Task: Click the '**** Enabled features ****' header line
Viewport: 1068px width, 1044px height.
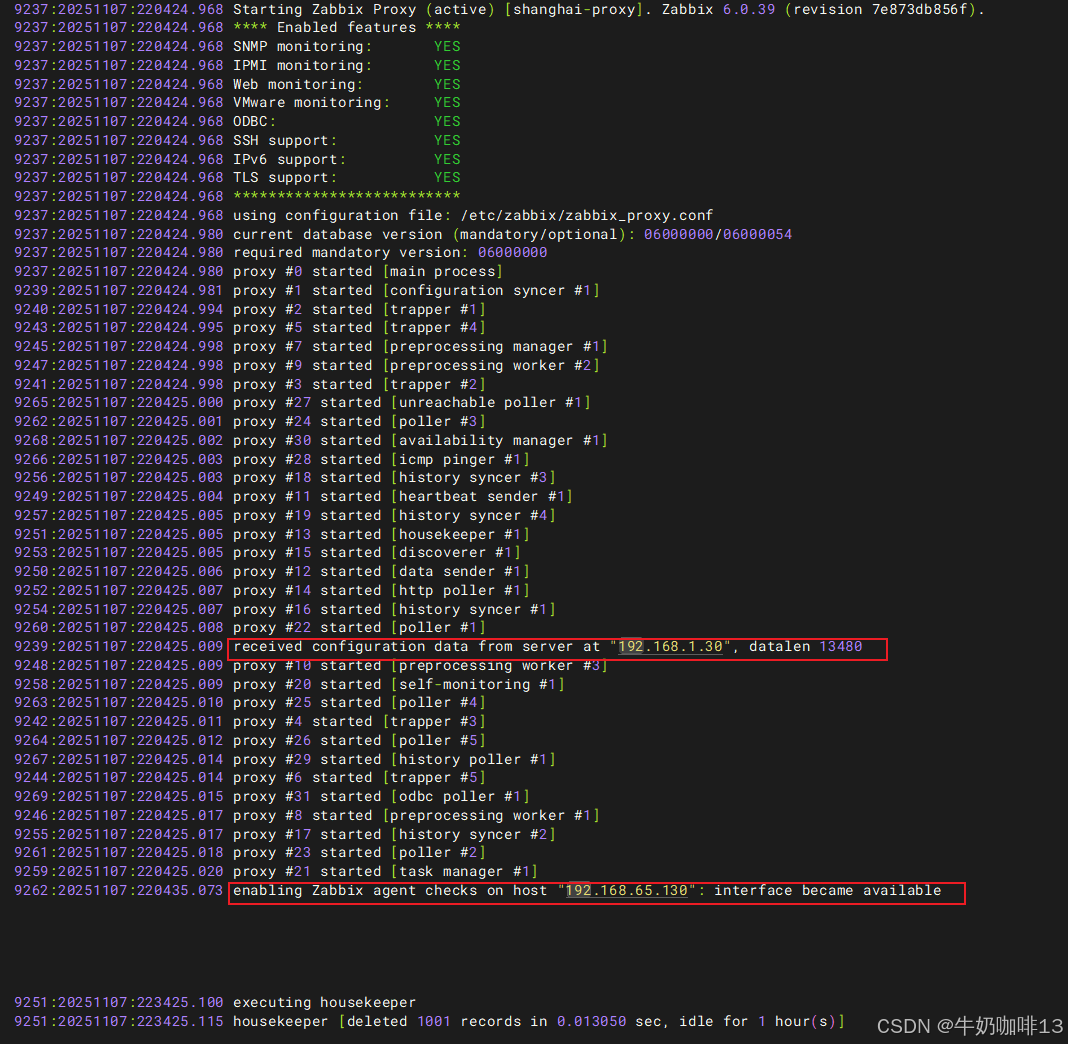Action: 237,27
